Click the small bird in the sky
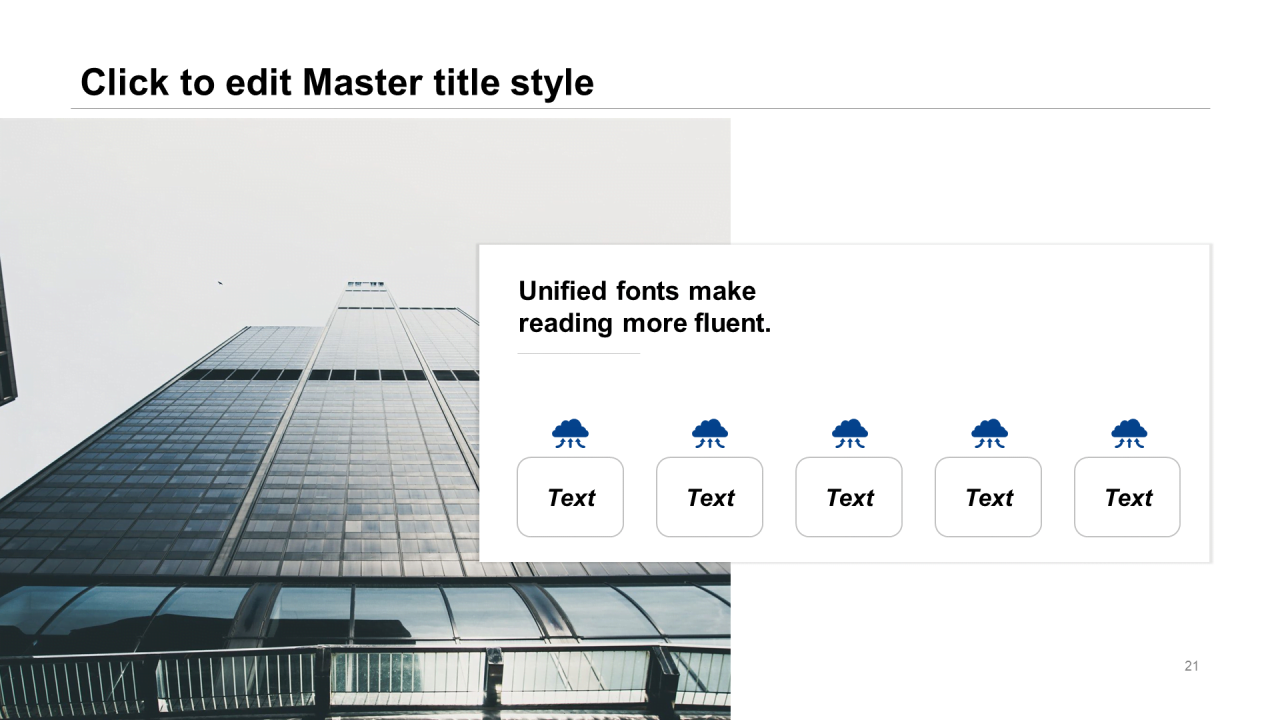 (220, 284)
